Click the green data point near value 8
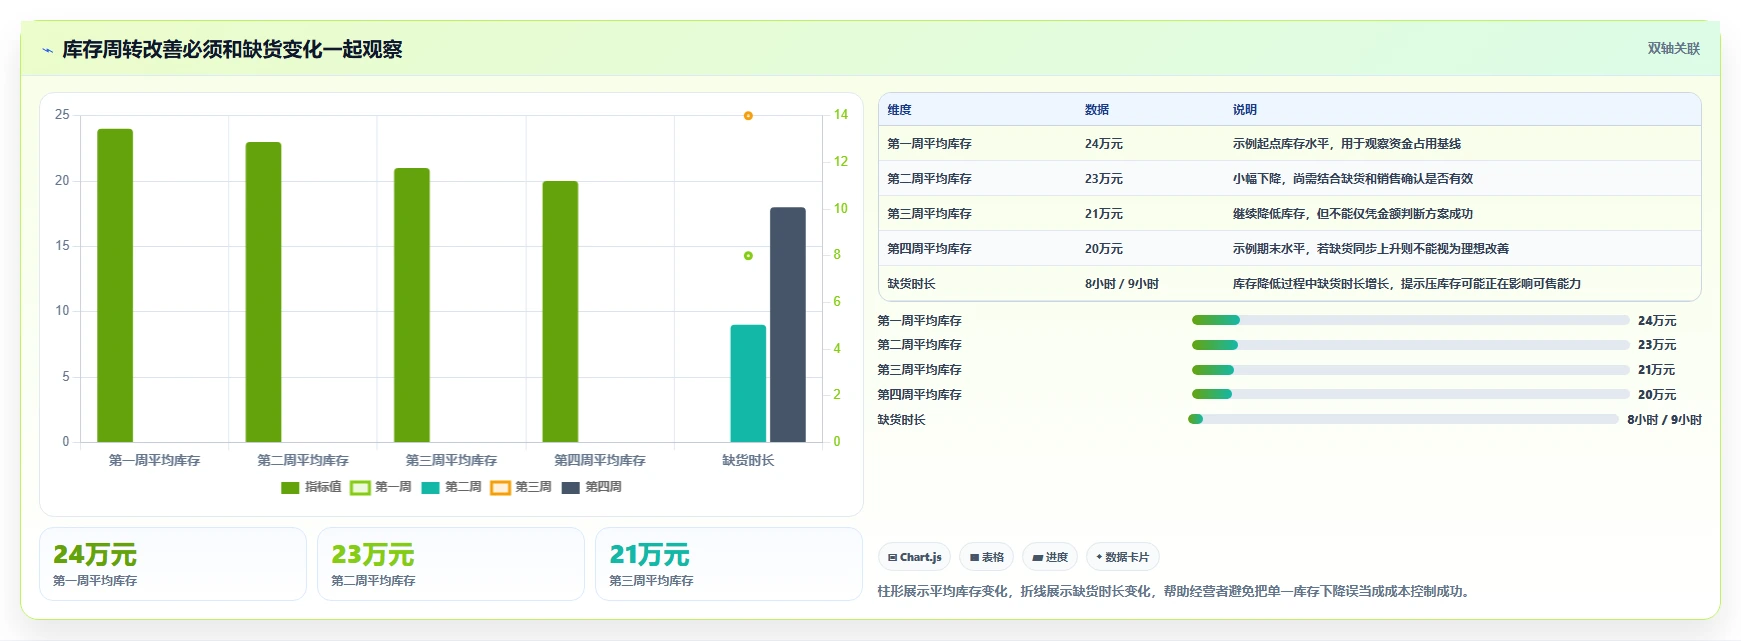This screenshot has width=1741, height=641. (748, 256)
